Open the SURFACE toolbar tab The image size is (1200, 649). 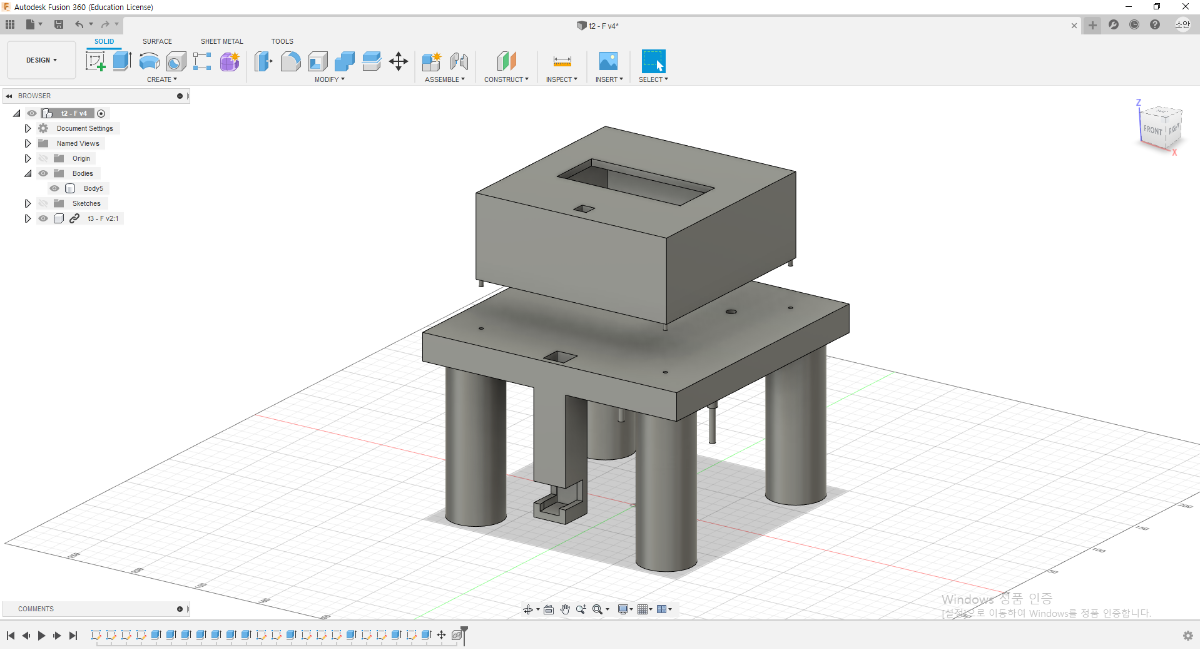[157, 42]
